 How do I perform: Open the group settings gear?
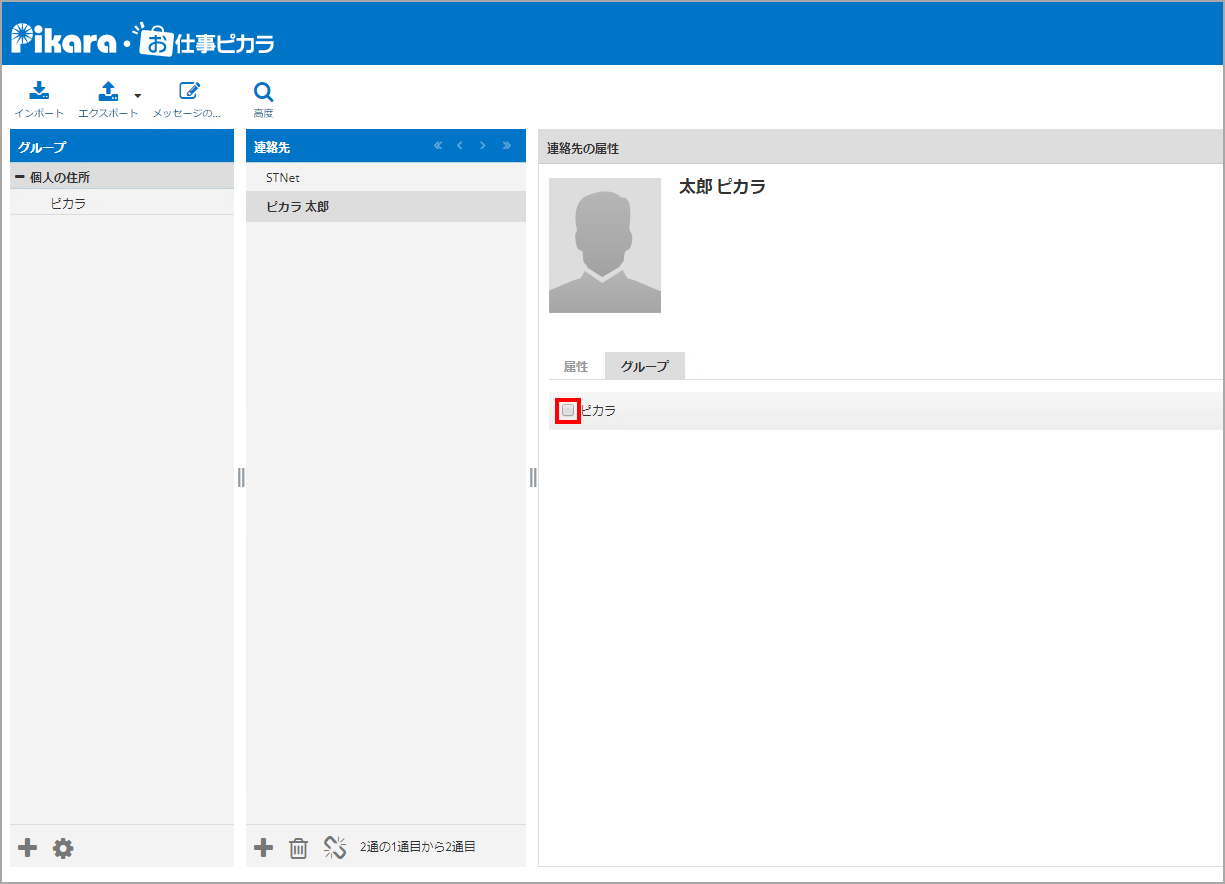click(63, 848)
